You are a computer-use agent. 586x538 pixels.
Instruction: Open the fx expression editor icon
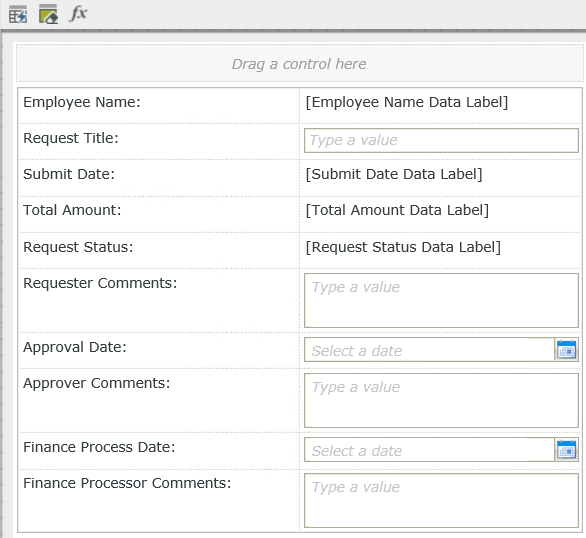click(x=78, y=13)
